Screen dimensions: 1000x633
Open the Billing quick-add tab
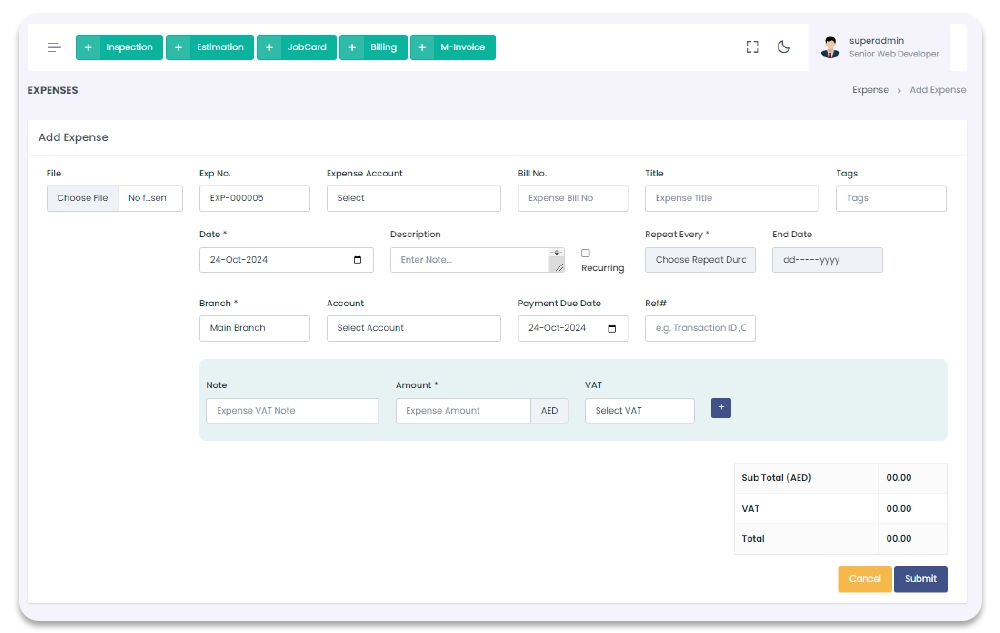[373, 47]
